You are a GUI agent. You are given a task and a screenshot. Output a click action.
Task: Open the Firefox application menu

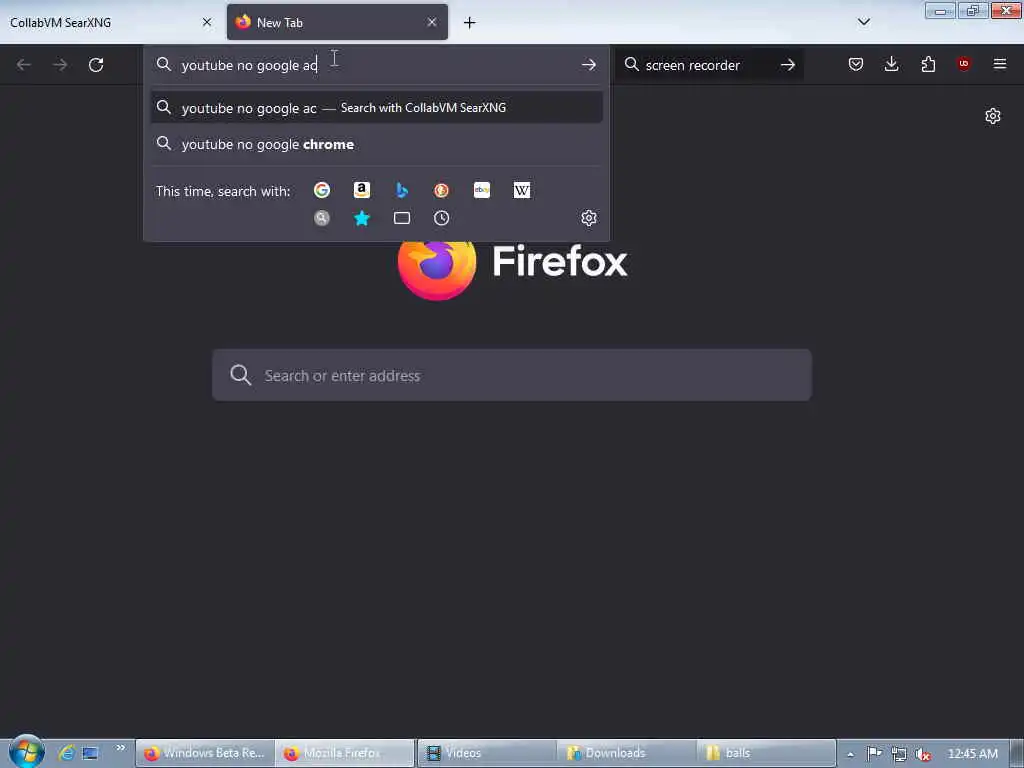click(1000, 64)
